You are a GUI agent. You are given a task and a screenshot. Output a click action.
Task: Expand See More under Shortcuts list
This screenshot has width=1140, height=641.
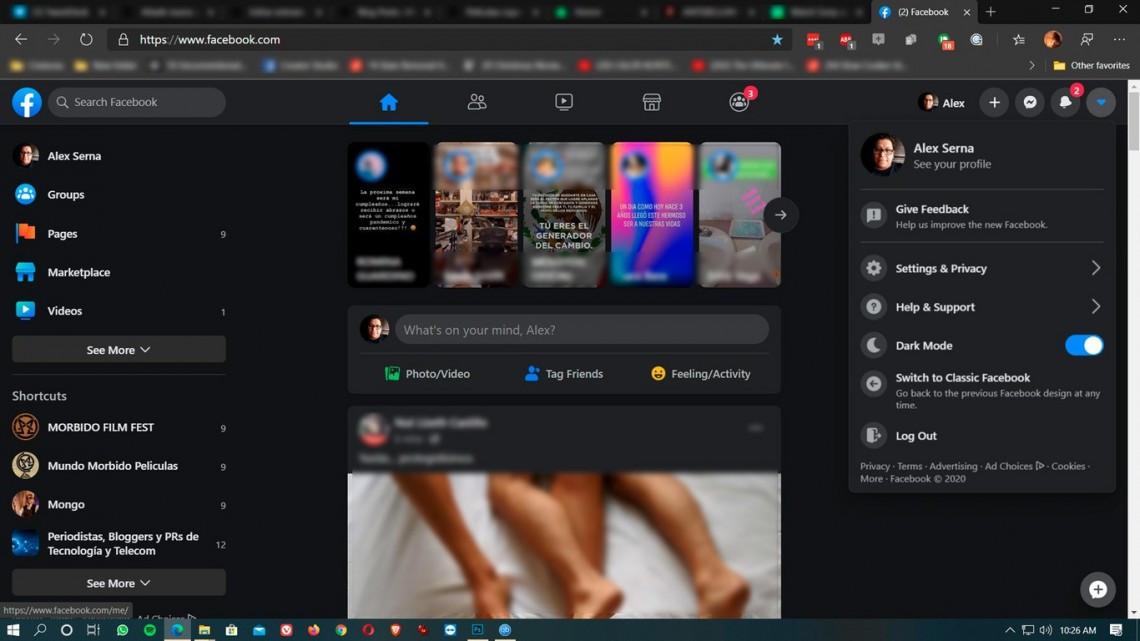[x=118, y=583]
